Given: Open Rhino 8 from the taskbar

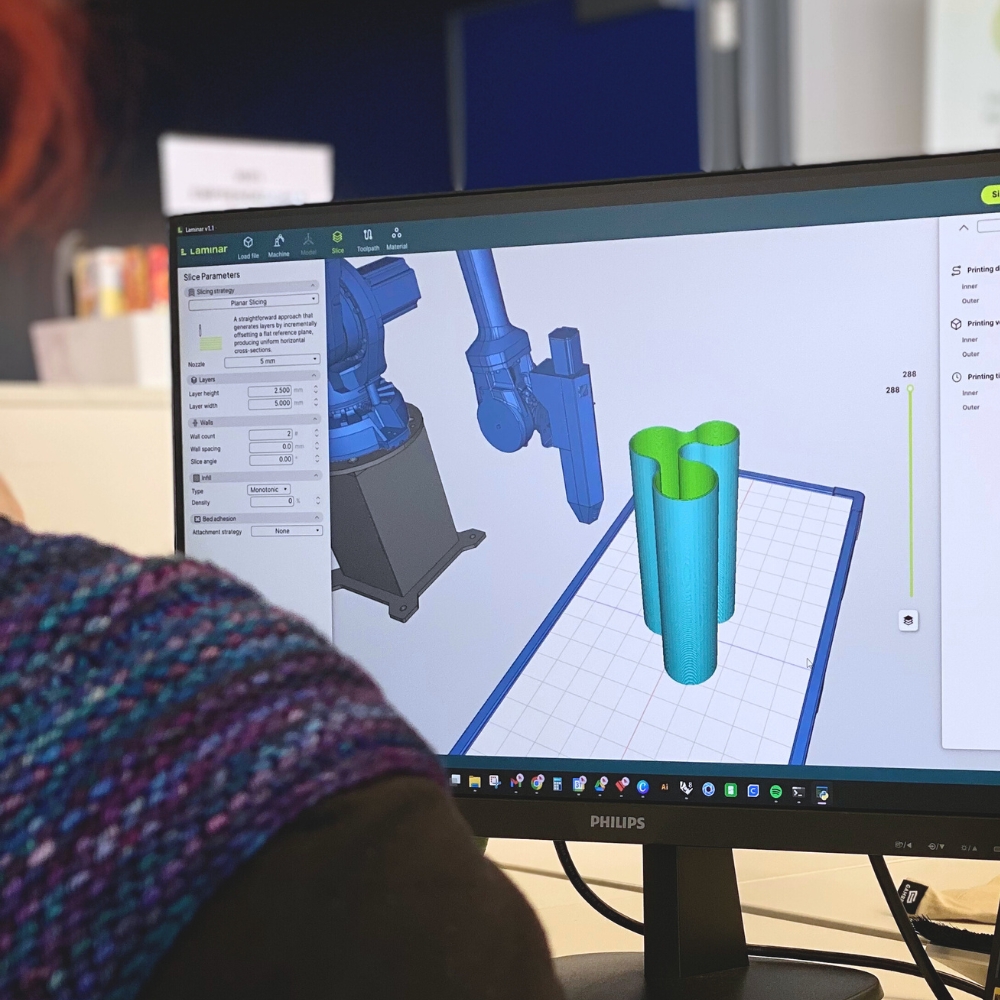Looking at the screenshot, I should tap(686, 789).
